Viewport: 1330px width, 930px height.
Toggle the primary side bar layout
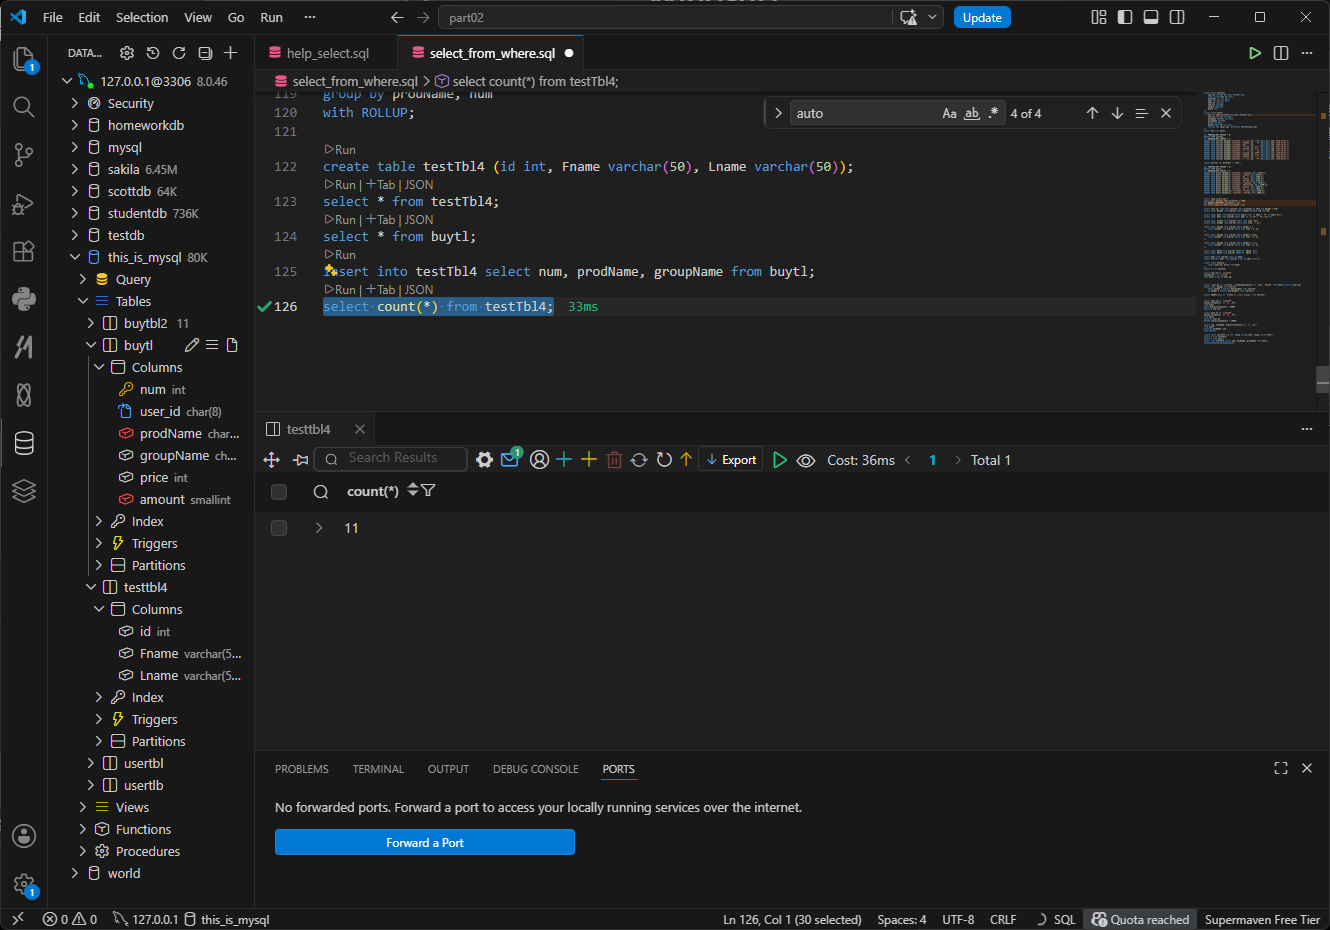(1125, 17)
